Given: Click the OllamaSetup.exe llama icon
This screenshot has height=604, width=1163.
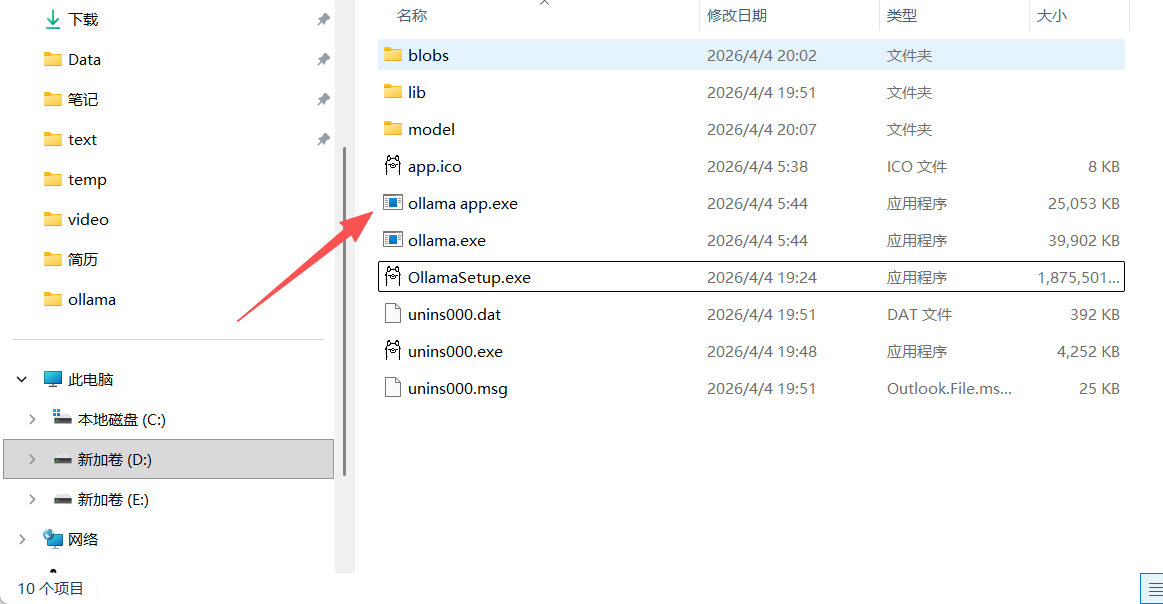Looking at the screenshot, I should click(392, 277).
